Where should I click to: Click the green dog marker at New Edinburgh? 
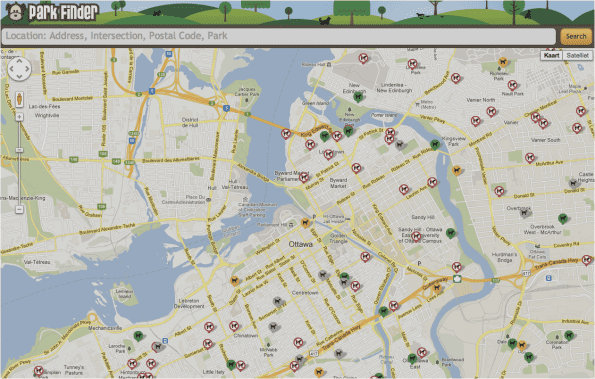(358, 97)
